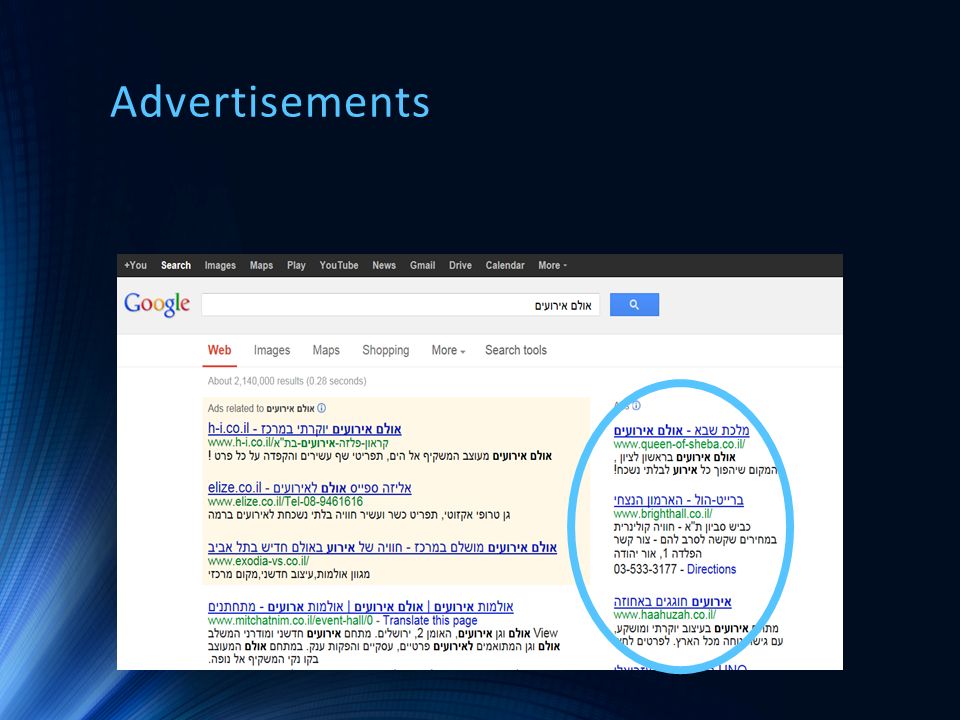960x720 pixels.
Task: Open News in the top bar
Action: click(x=384, y=265)
